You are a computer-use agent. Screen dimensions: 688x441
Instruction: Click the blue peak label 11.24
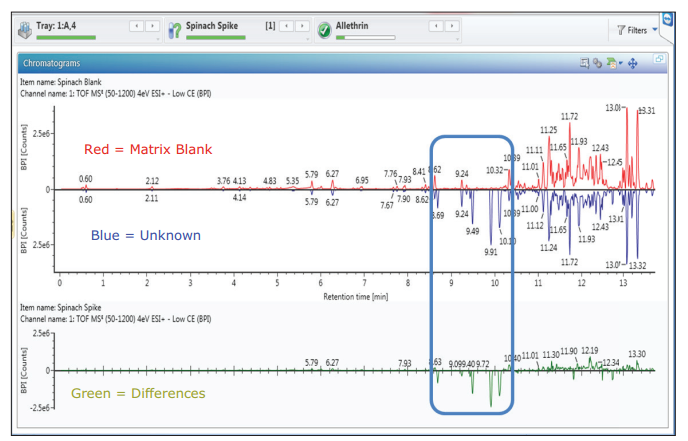tap(548, 248)
